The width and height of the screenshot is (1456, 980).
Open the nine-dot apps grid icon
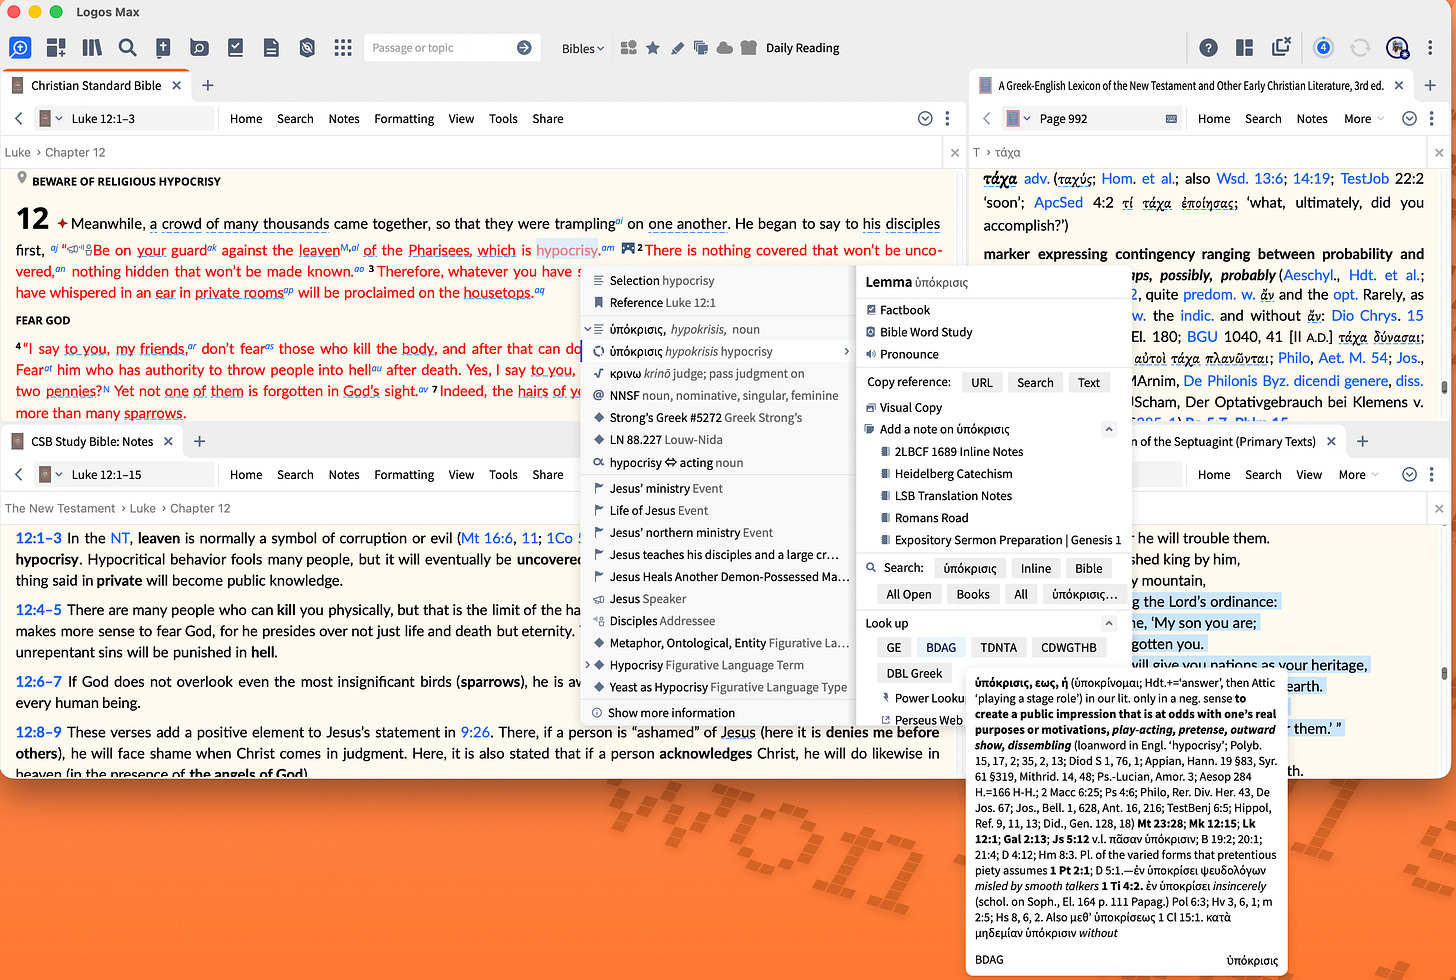coord(343,47)
